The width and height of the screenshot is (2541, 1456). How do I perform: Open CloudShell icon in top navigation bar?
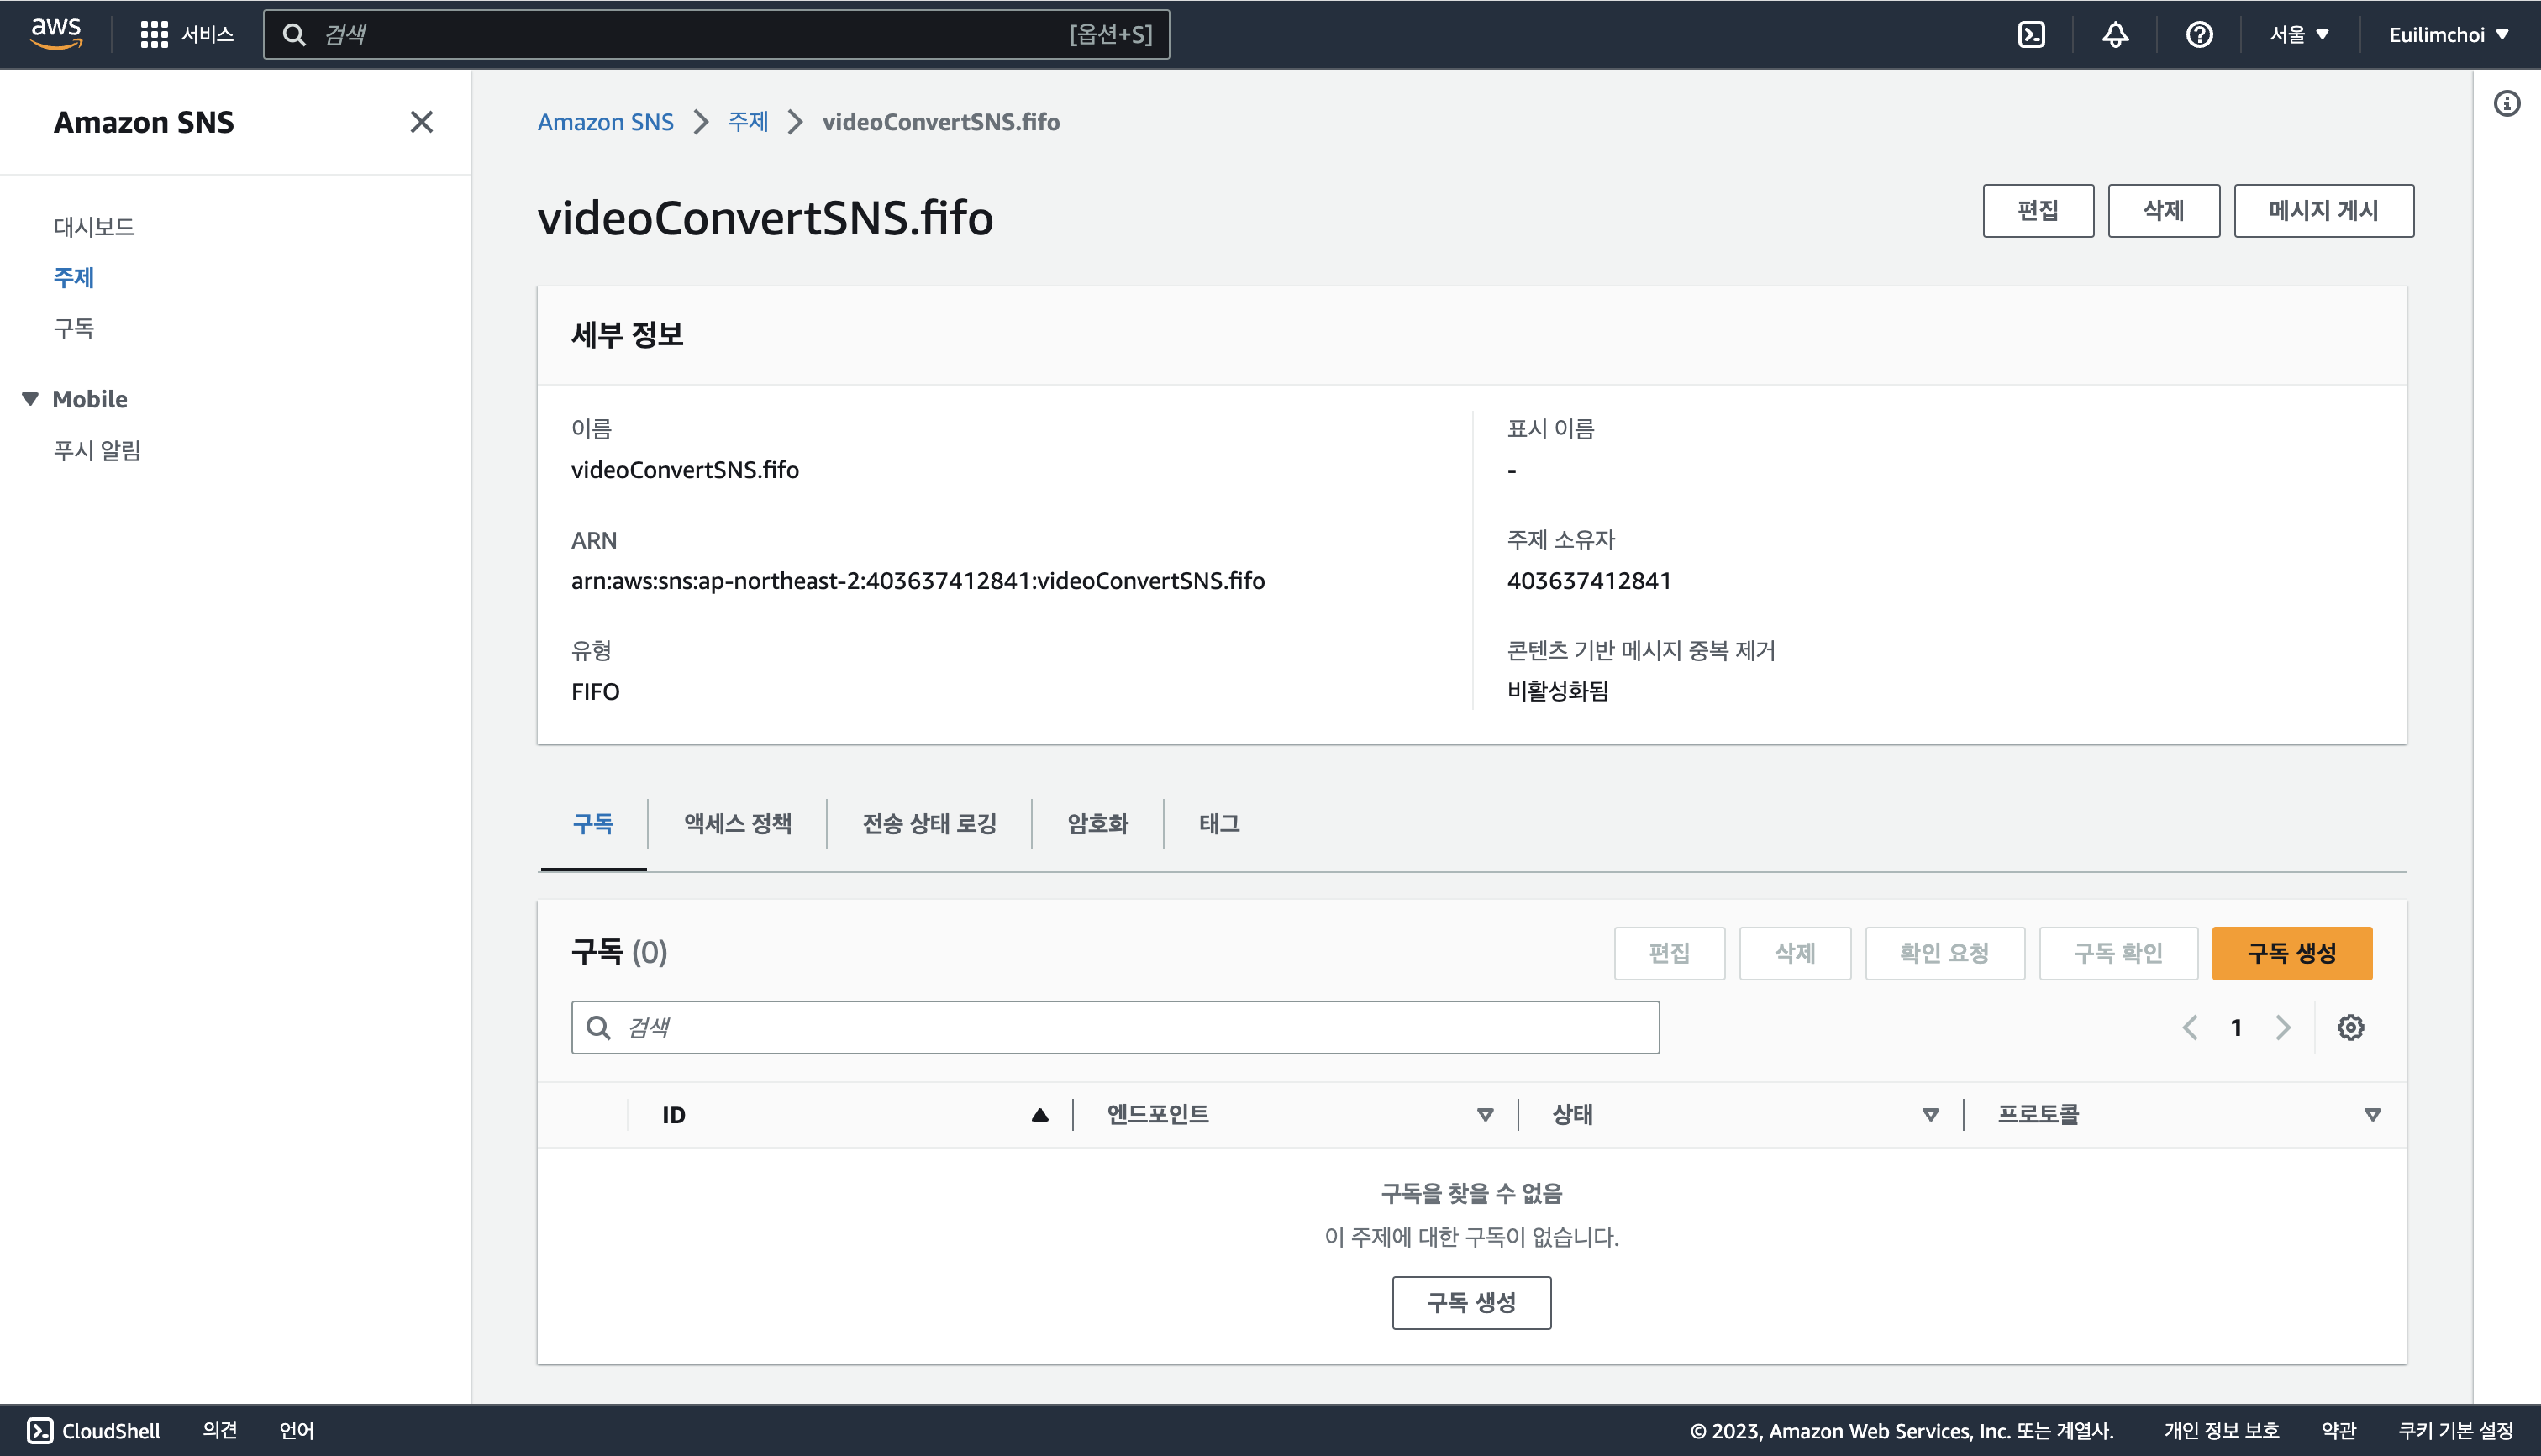tap(2031, 34)
